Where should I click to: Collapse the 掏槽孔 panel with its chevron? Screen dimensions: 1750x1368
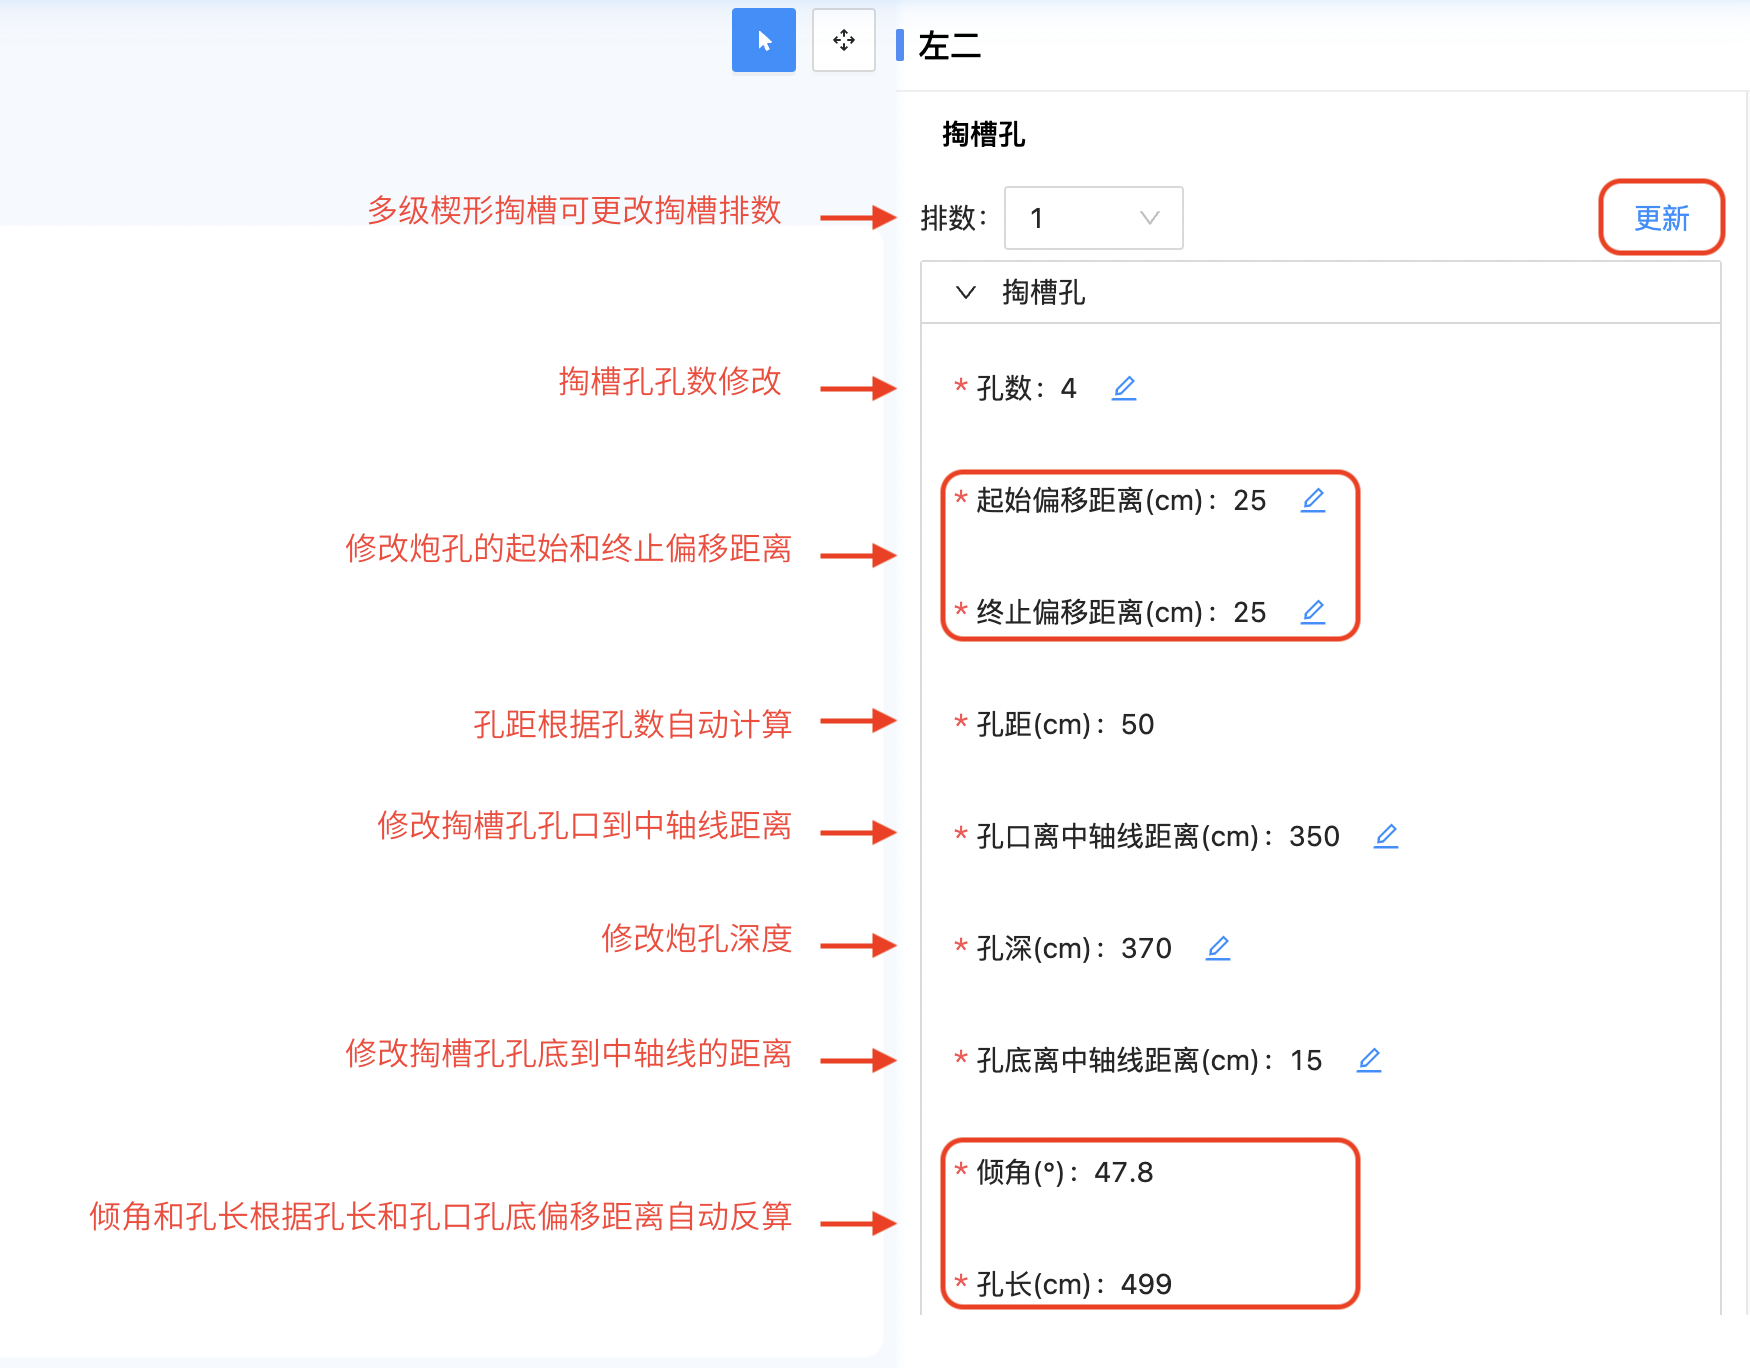[966, 293]
